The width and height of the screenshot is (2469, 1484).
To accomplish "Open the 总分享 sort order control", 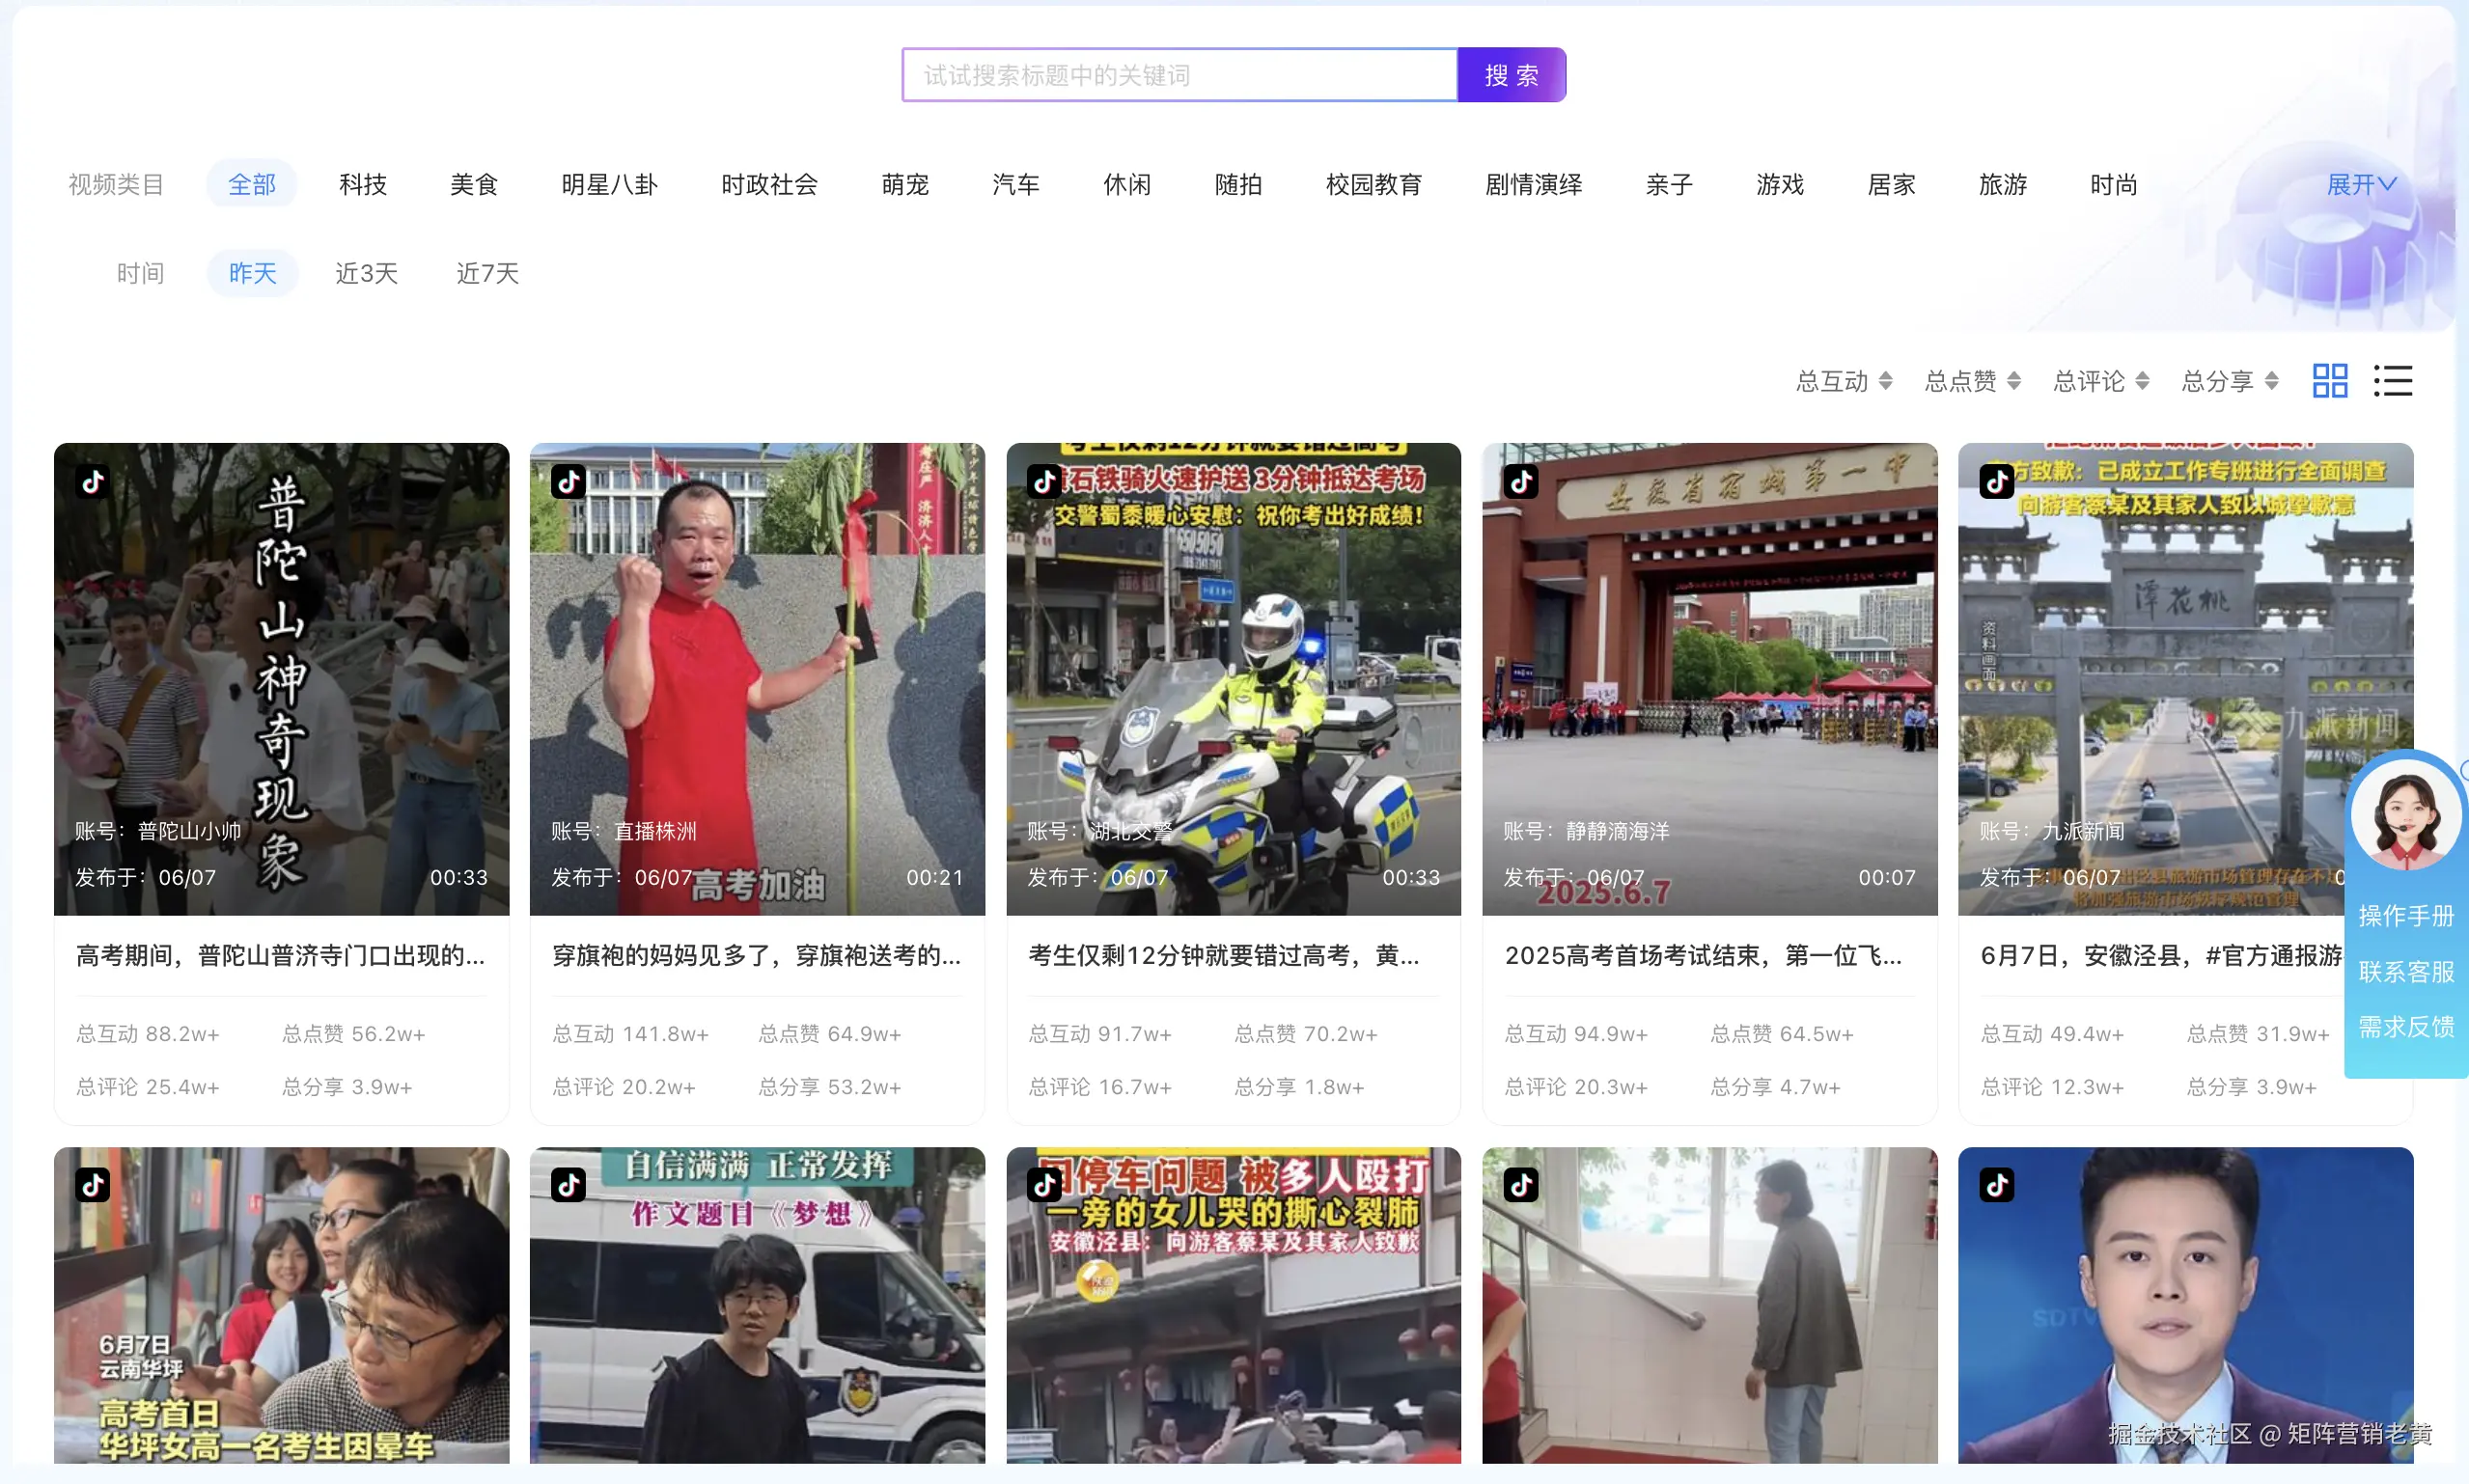I will click(2229, 380).
